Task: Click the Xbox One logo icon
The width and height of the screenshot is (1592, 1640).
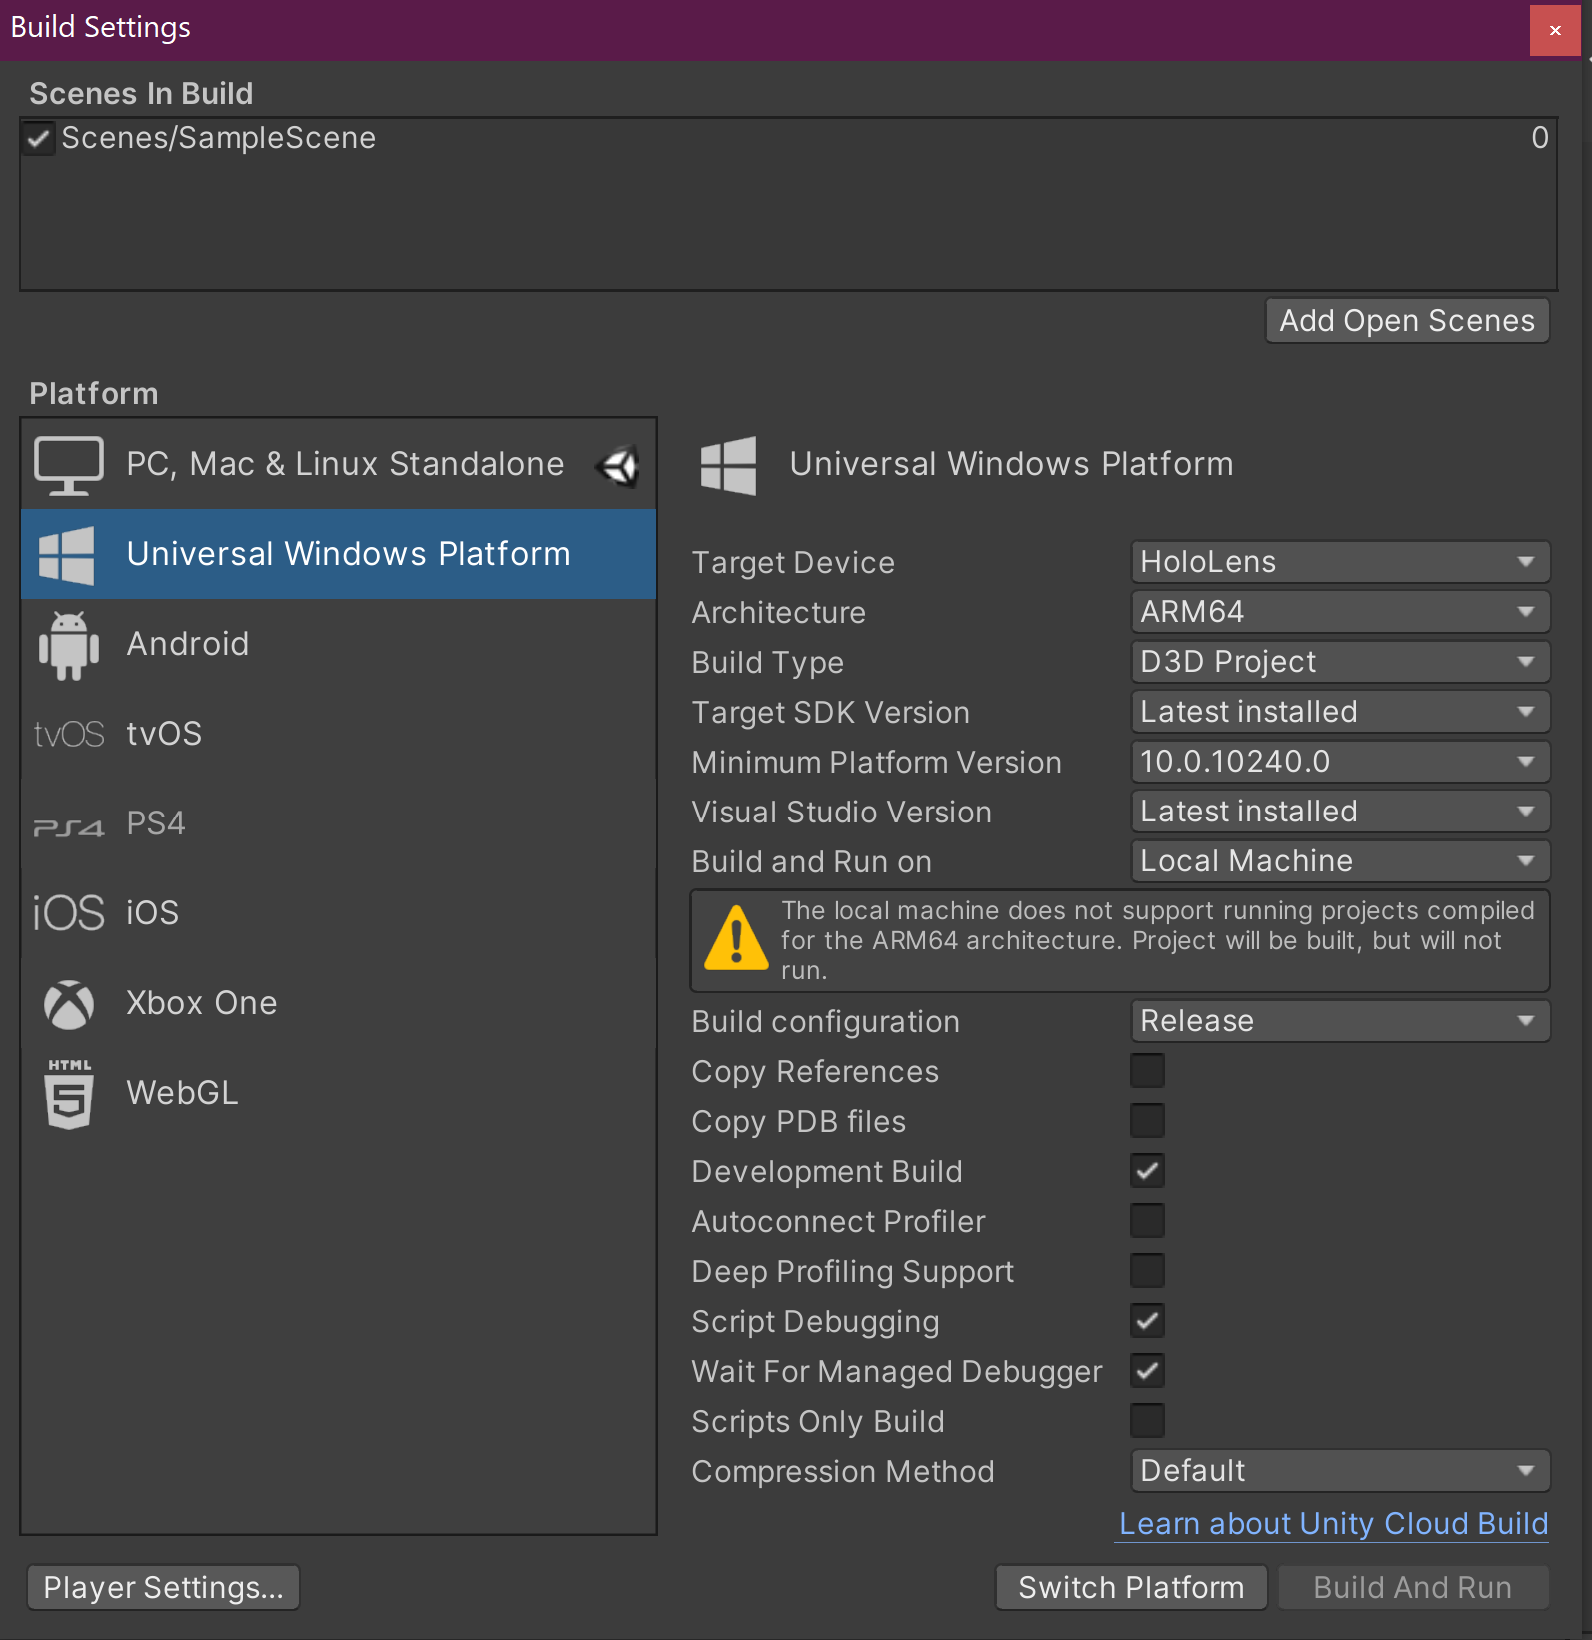Action: pyautogui.click(x=68, y=1004)
